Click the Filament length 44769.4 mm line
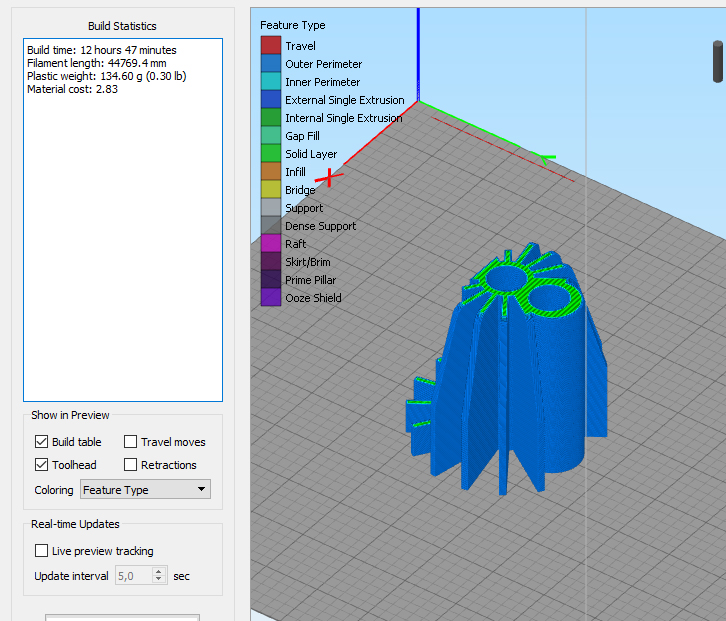The width and height of the screenshot is (726, 621). (x=97, y=63)
